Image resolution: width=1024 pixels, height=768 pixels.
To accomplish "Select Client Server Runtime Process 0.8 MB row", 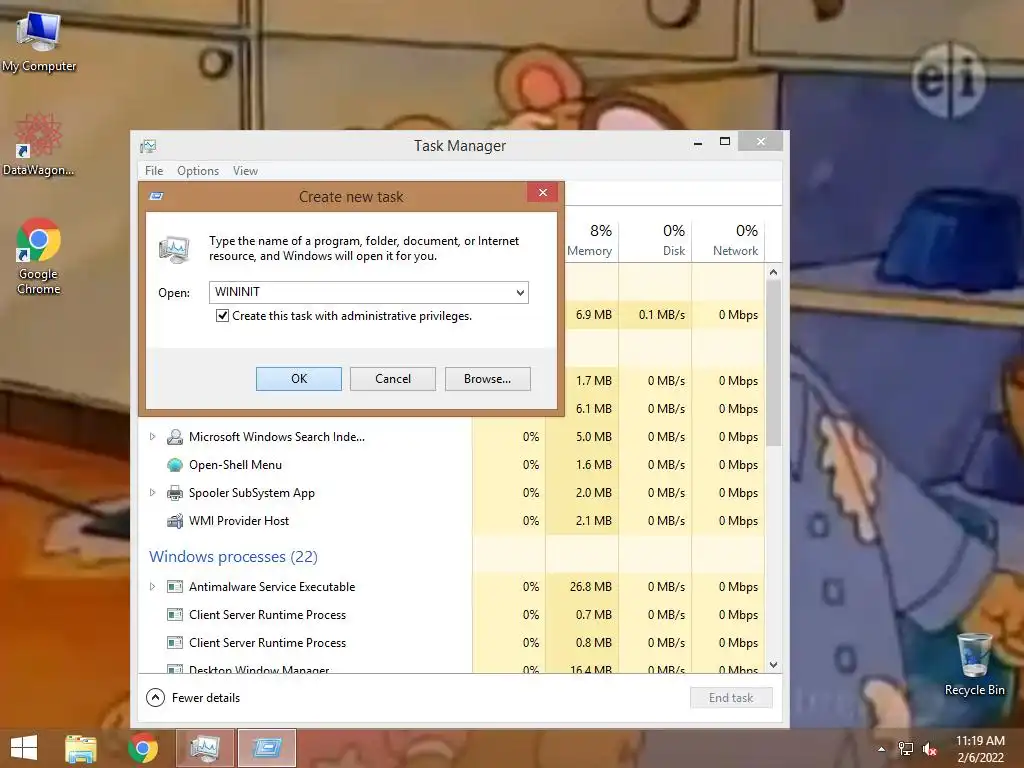I will pyautogui.click(x=451, y=643).
